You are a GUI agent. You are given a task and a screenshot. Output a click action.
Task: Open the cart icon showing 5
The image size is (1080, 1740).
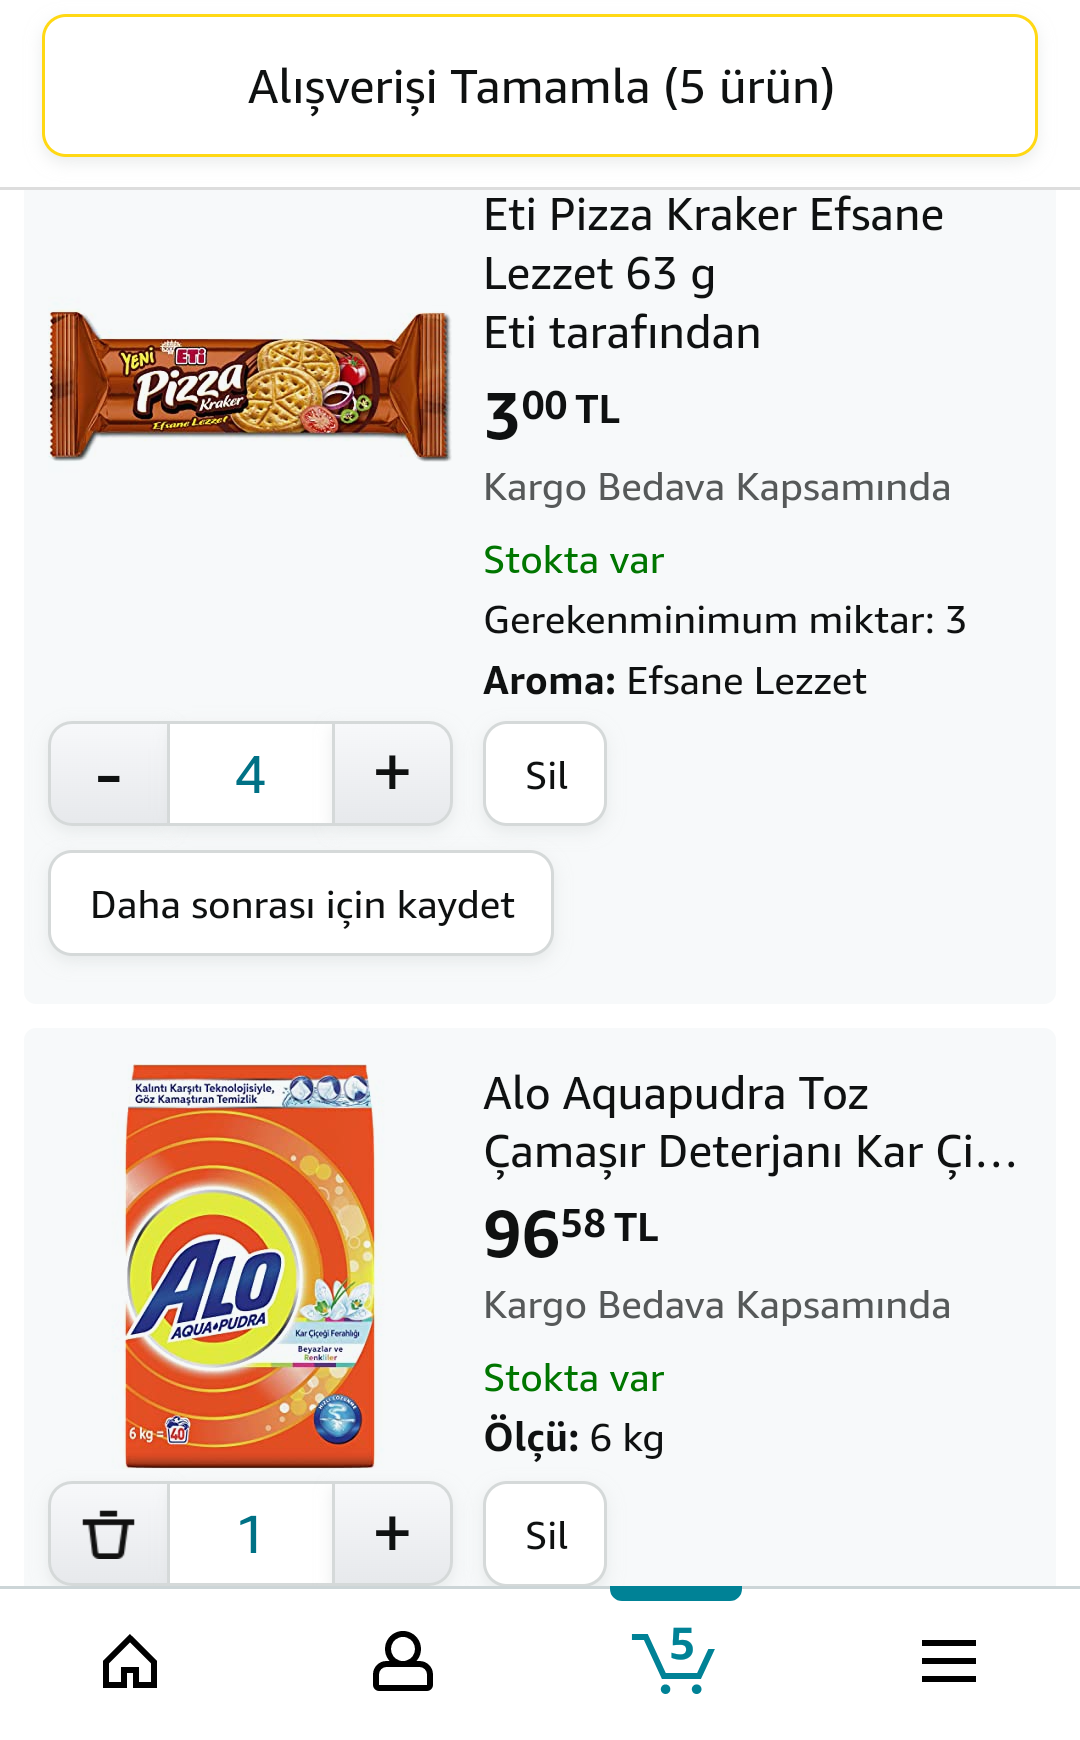[674, 1661]
